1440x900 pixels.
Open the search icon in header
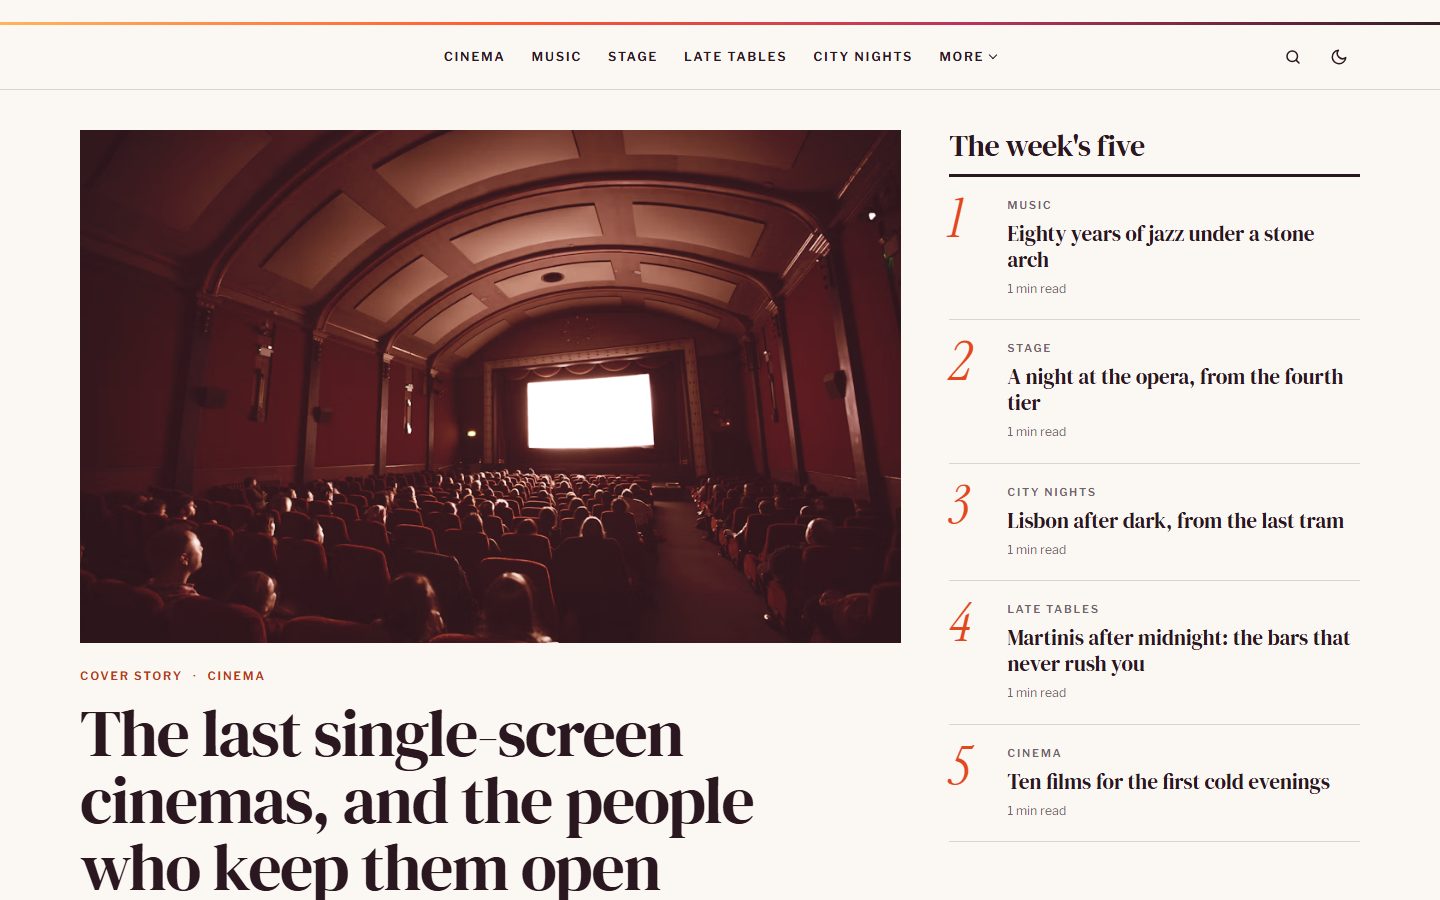(x=1293, y=57)
